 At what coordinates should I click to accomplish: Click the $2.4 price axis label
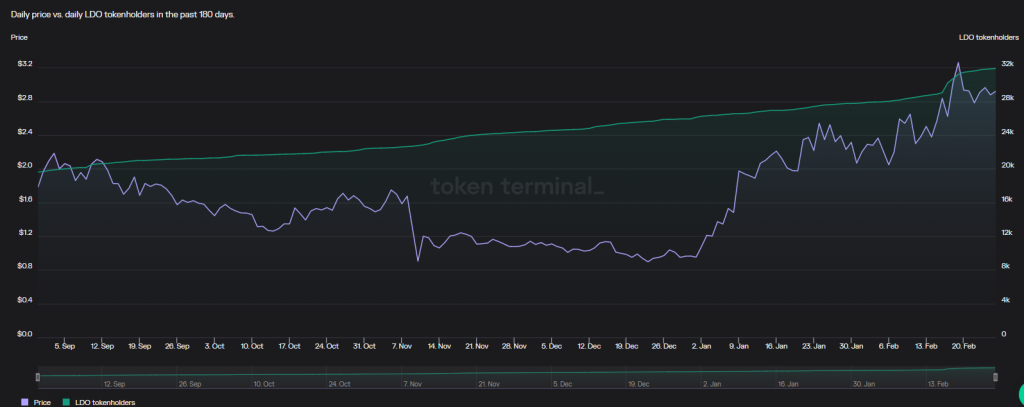pyautogui.click(x=25, y=133)
